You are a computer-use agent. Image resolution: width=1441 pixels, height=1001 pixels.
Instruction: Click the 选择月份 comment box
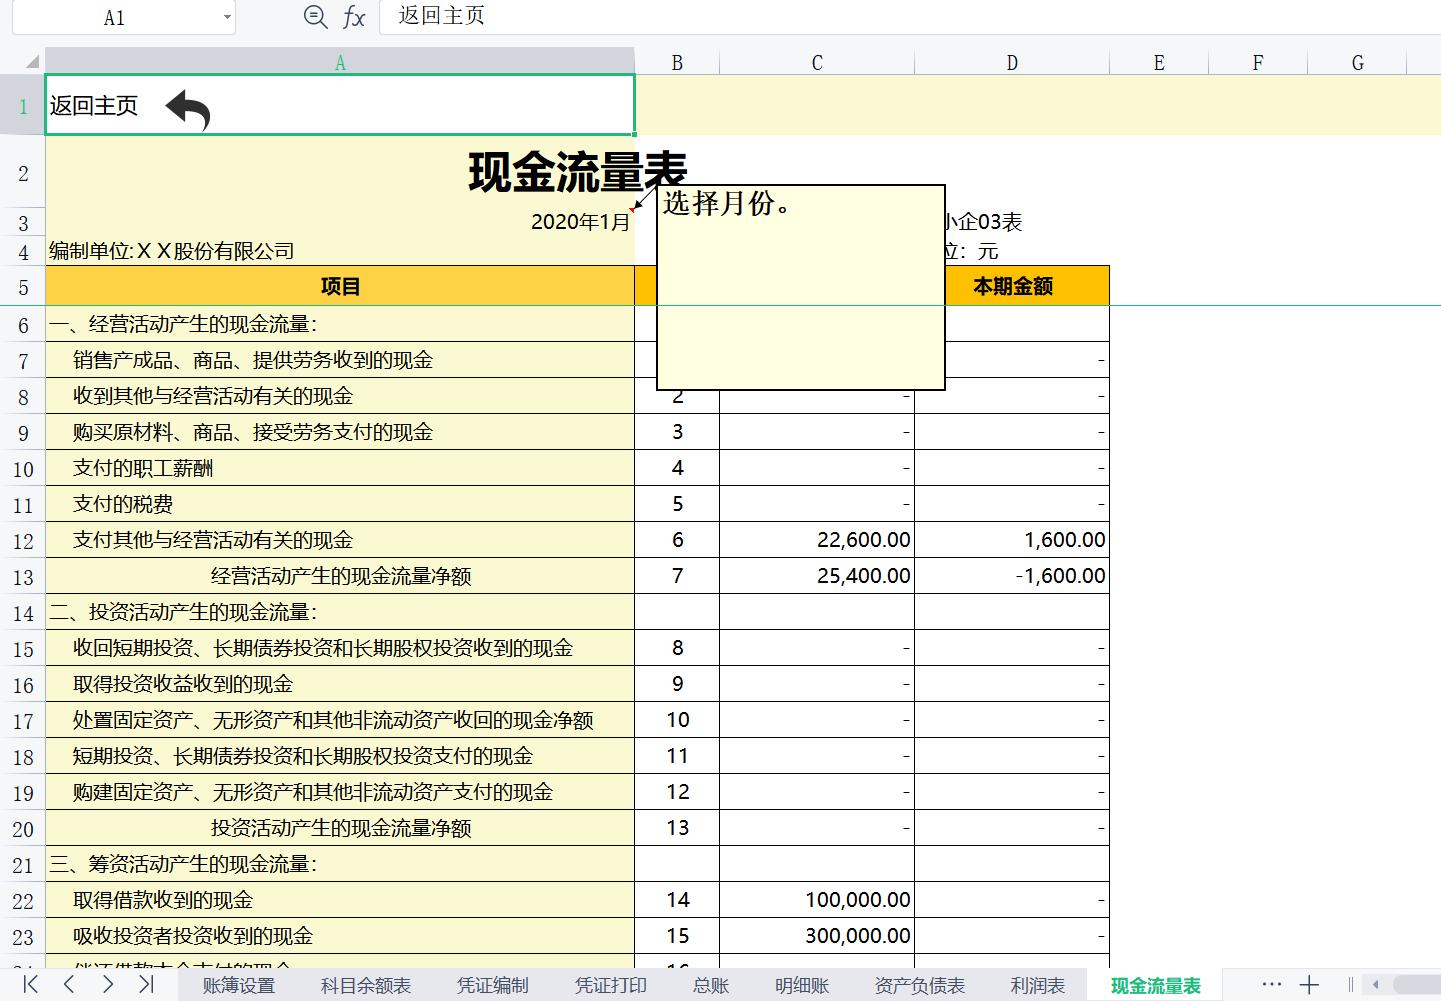[800, 286]
